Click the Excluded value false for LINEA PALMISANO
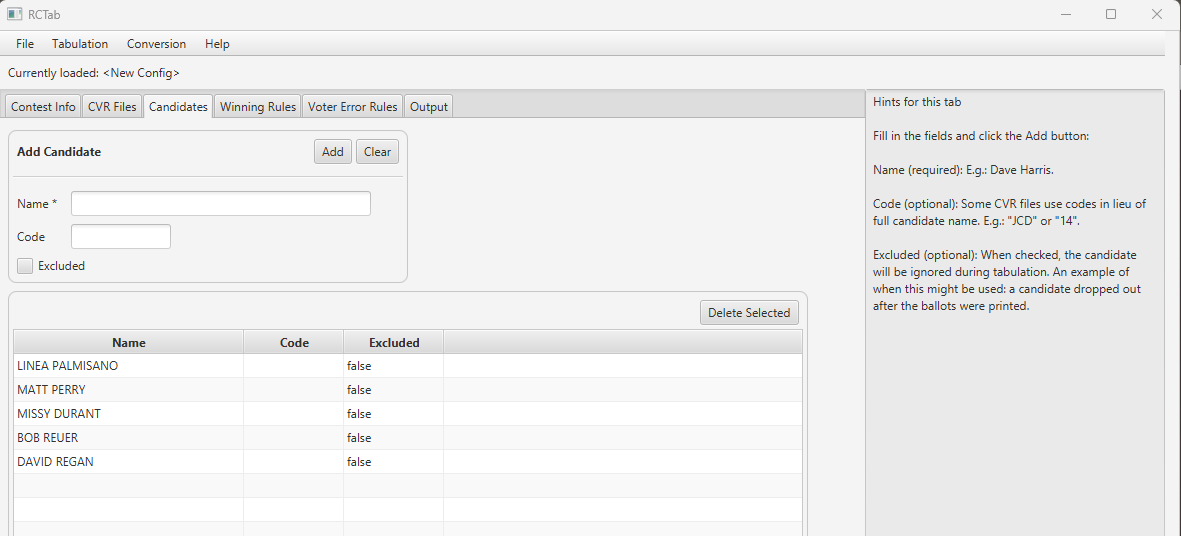This screenshot has height=536, width=1181. tap(359, 366)
